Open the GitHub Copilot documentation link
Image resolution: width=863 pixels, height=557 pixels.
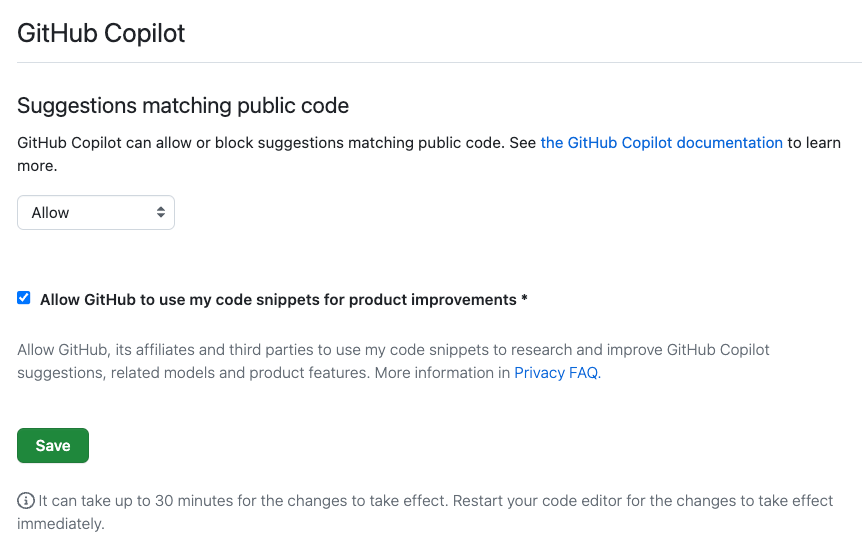[x=662, y=143]
